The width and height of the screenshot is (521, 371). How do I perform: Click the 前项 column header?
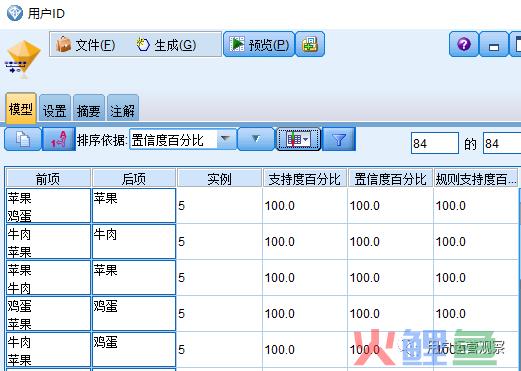[x=48, y=178]
